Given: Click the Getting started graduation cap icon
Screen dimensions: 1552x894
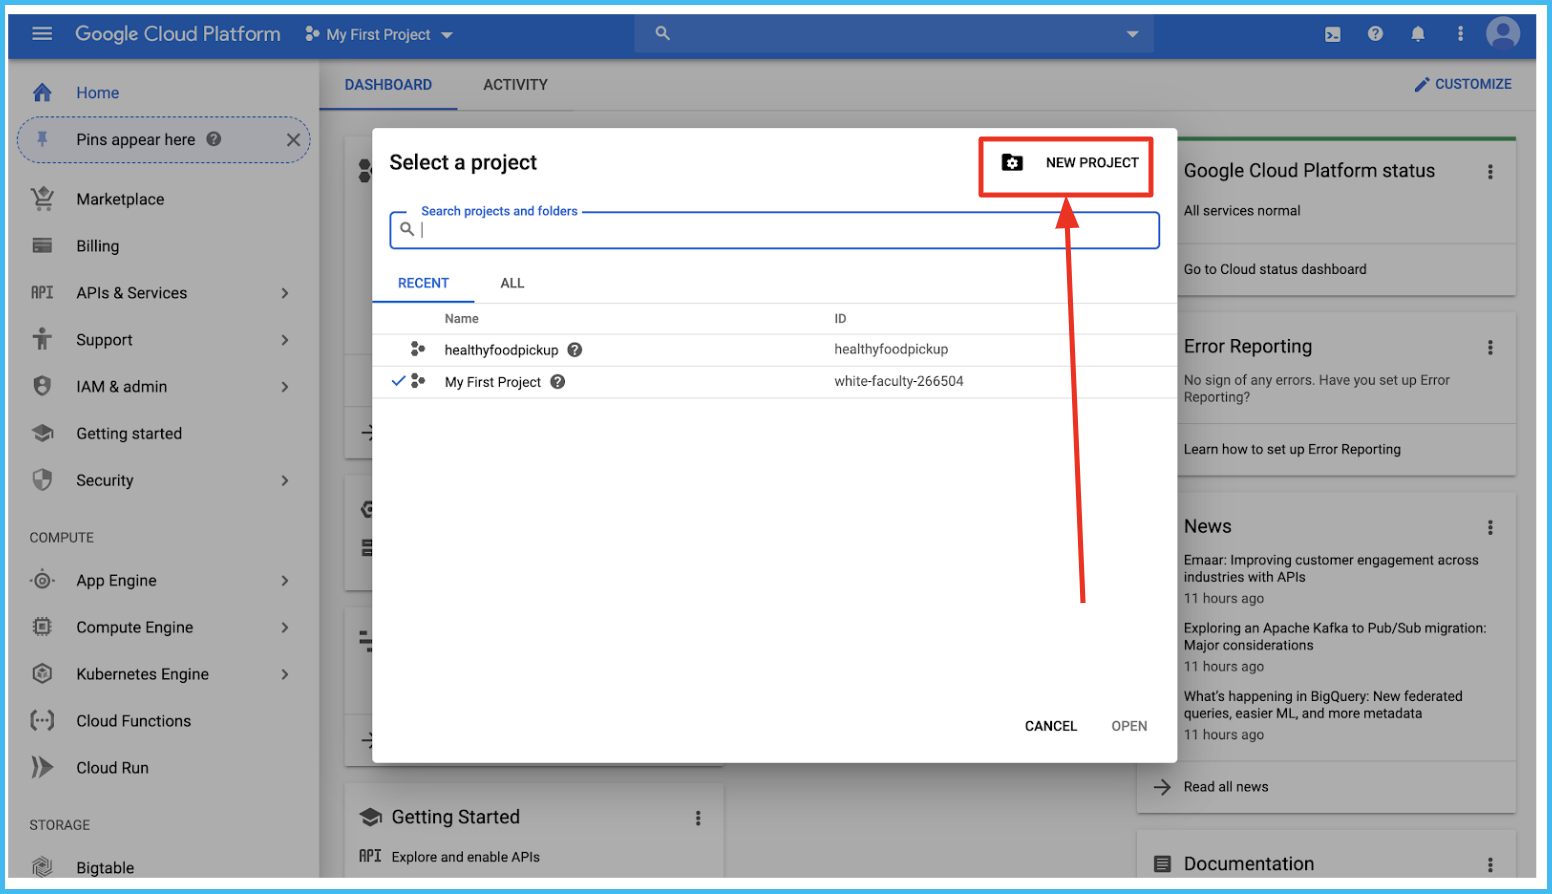Looking at the screenshot, I should click(42, 433).
